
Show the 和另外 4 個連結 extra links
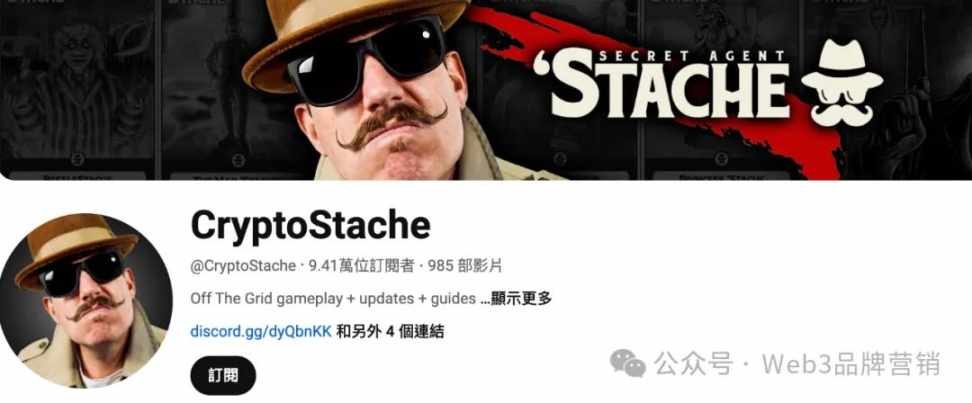pyautogui.click(x=390, y=332)
